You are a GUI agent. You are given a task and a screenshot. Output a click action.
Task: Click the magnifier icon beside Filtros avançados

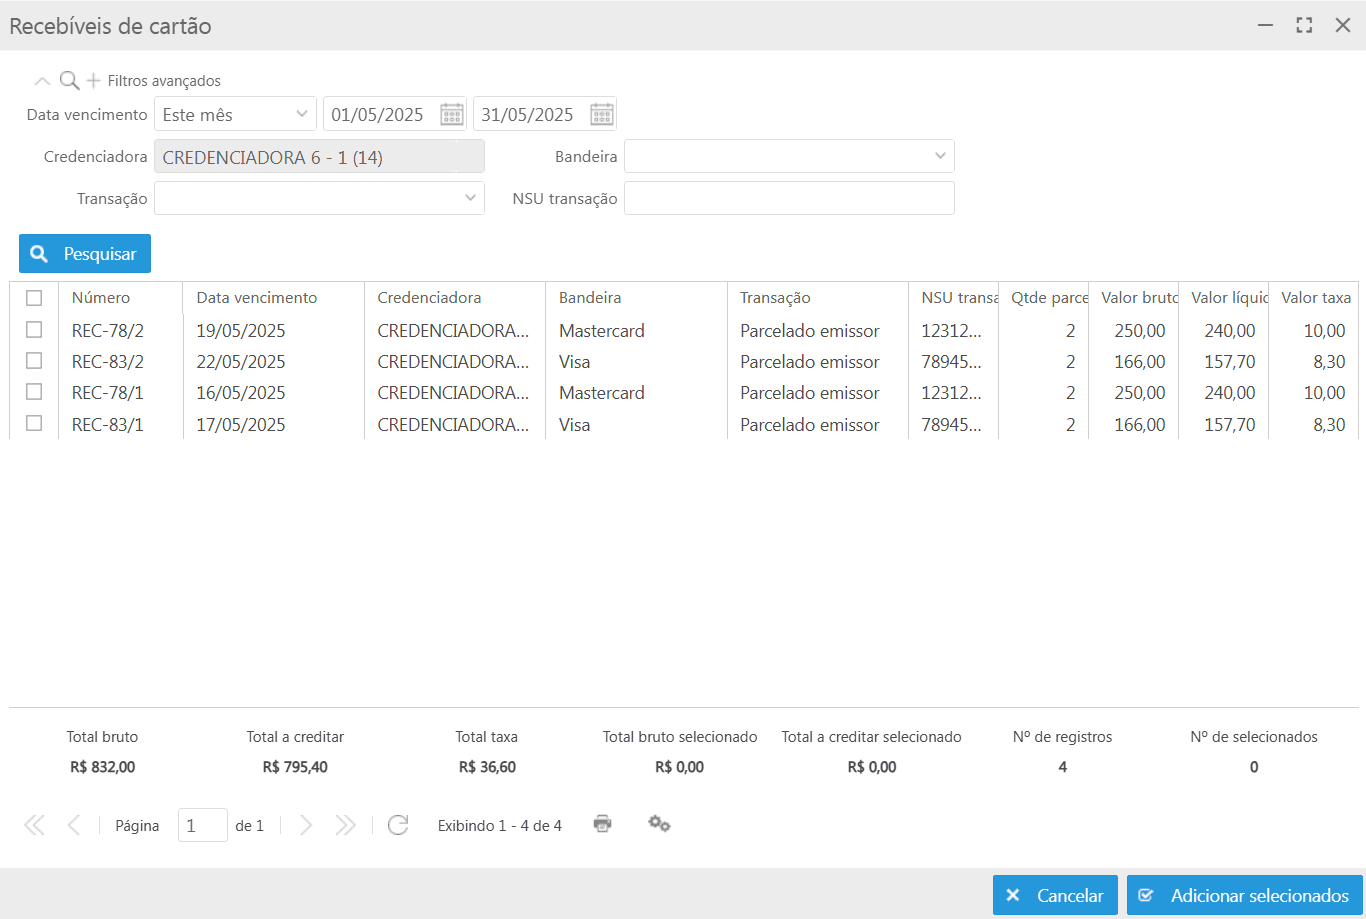(69, 81)
